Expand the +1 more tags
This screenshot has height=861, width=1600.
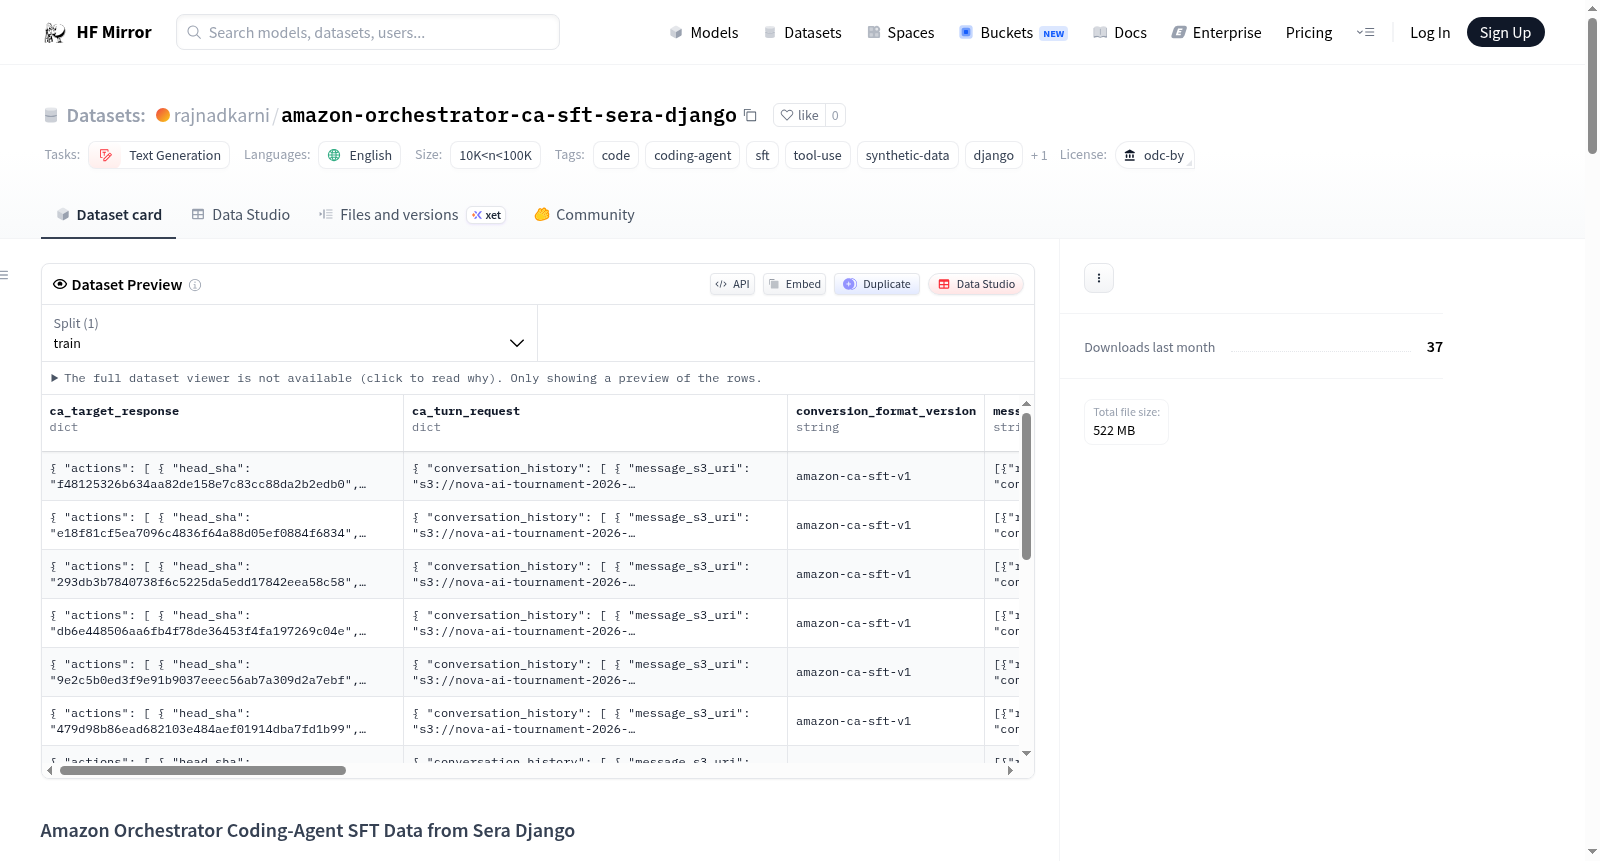click(x=1039, y=155)
